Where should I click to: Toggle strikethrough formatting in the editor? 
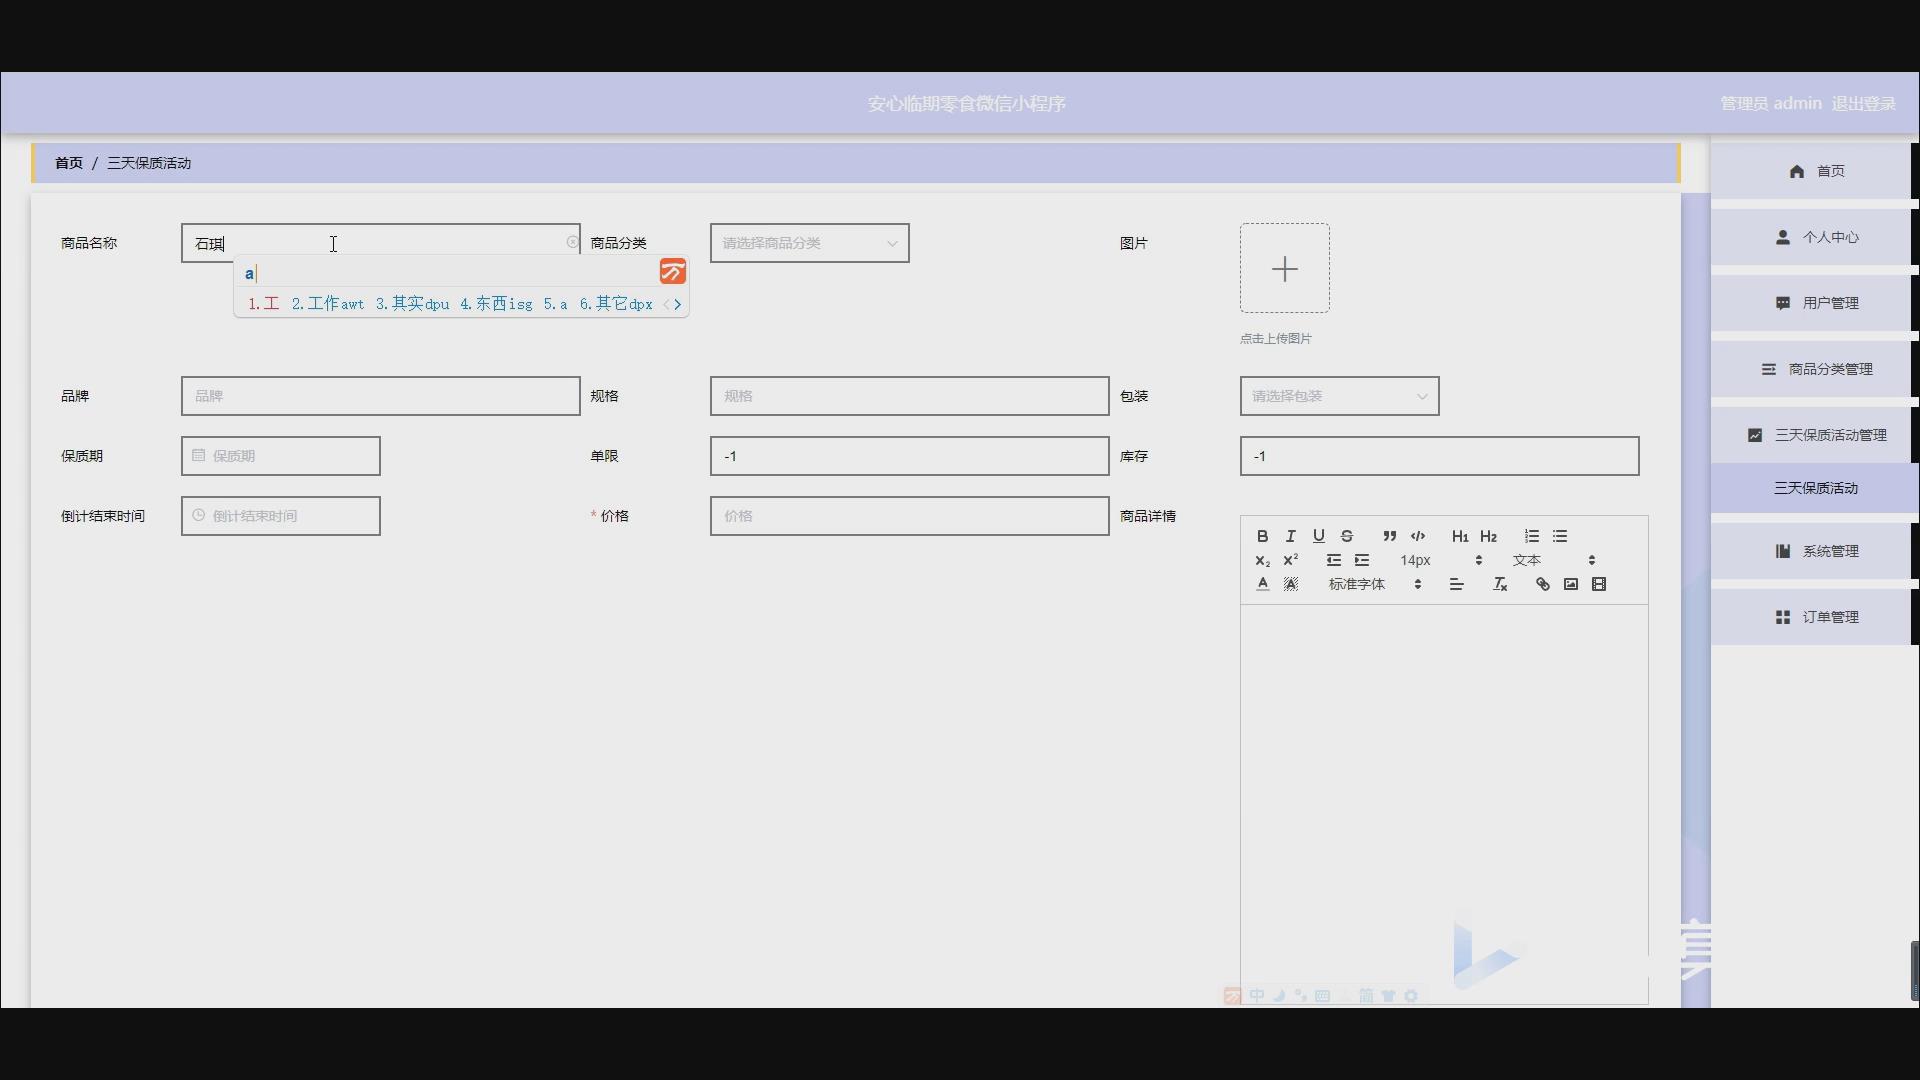1346,536
